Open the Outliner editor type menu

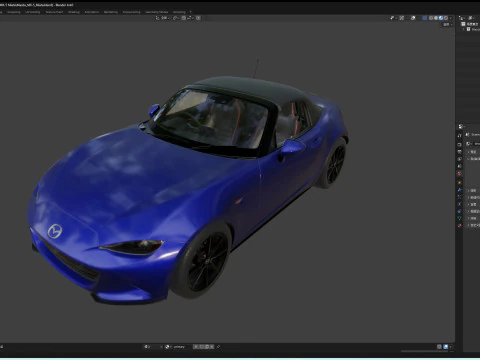coord(462,18)
